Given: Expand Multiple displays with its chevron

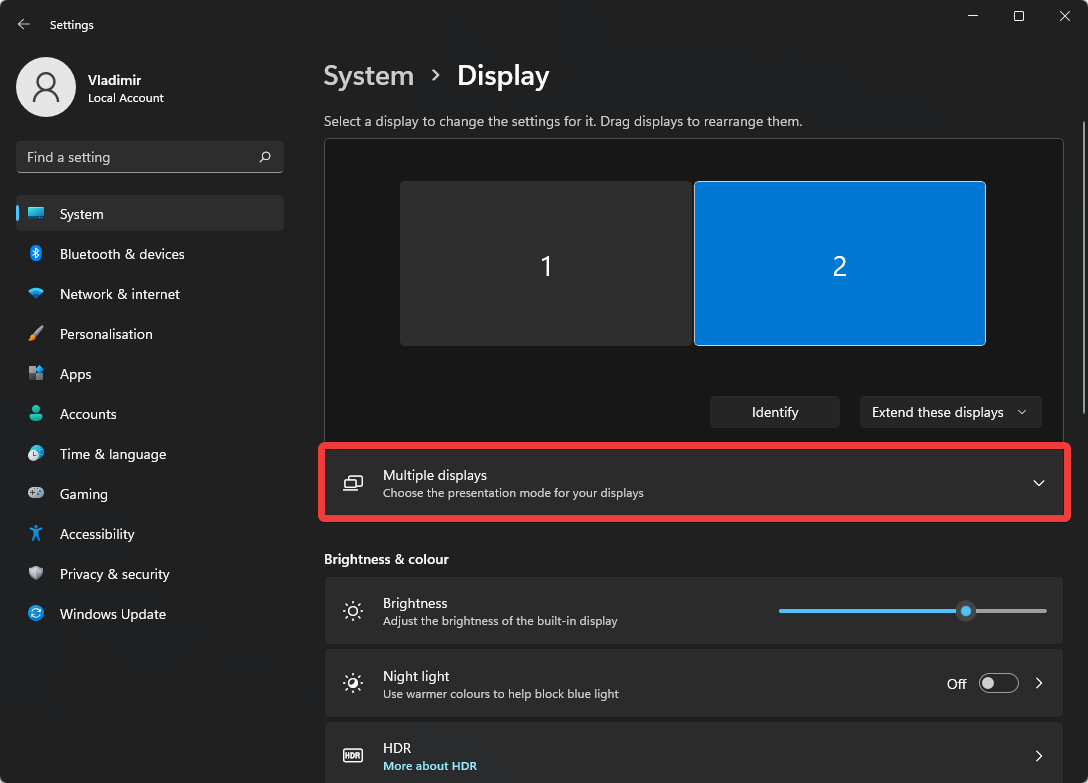Looking at the screenshot, I should pos(1039,483).
